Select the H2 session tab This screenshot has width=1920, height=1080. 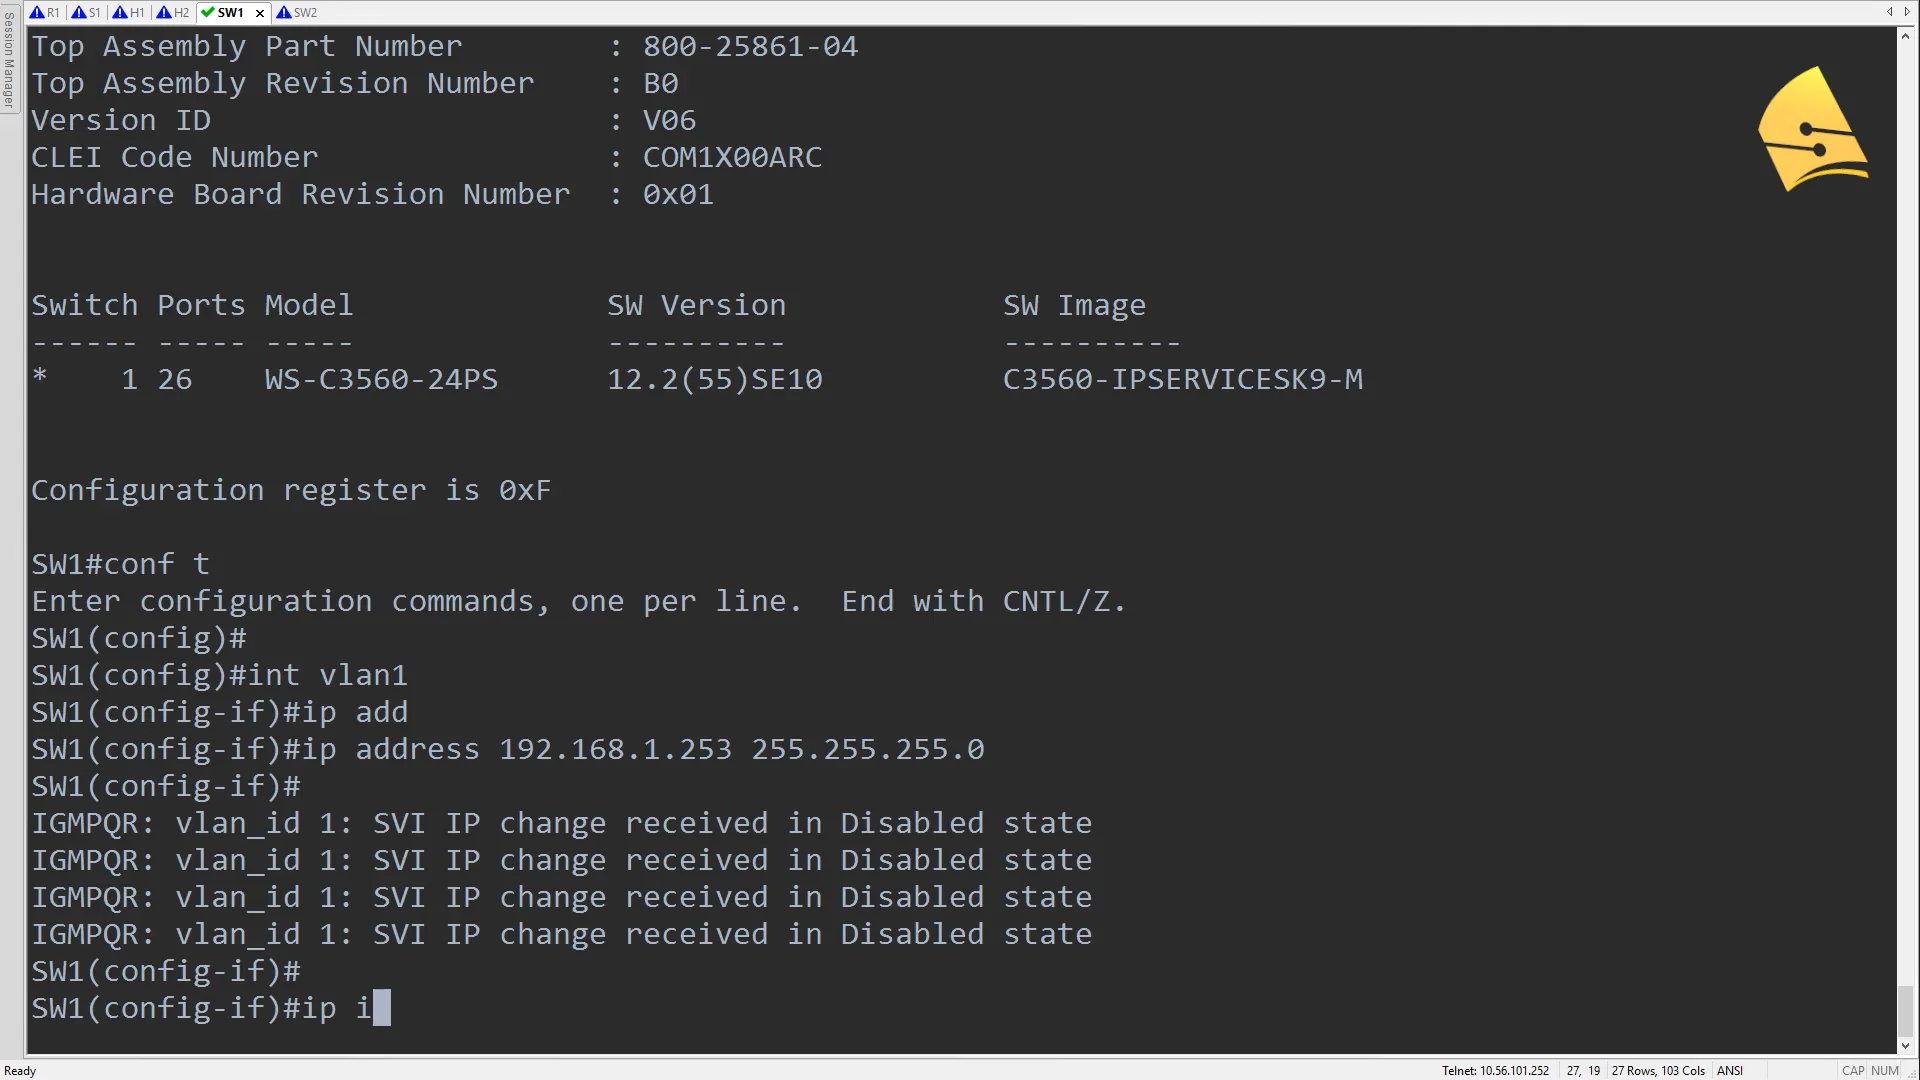pyautogui.click(x=174, y=13)
